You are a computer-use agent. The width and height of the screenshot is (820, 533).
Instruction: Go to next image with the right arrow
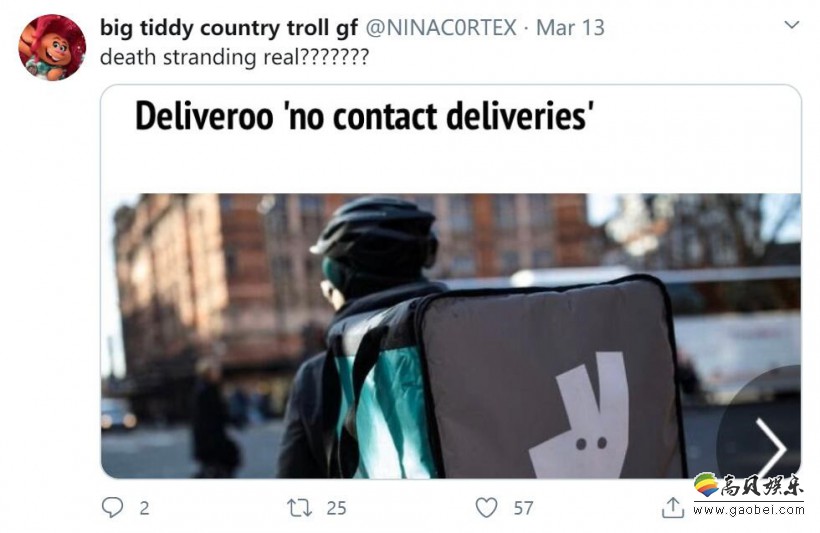[x=771, y=449]
